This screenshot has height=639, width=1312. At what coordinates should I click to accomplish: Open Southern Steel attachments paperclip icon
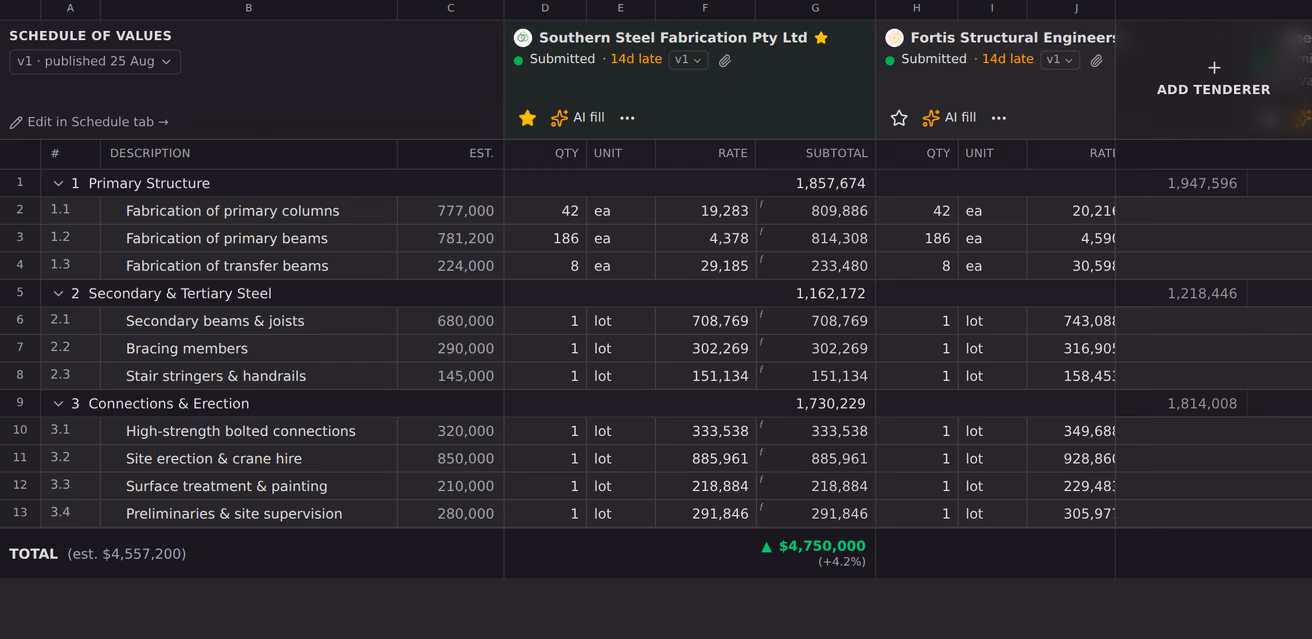click(x=725, y=60)
